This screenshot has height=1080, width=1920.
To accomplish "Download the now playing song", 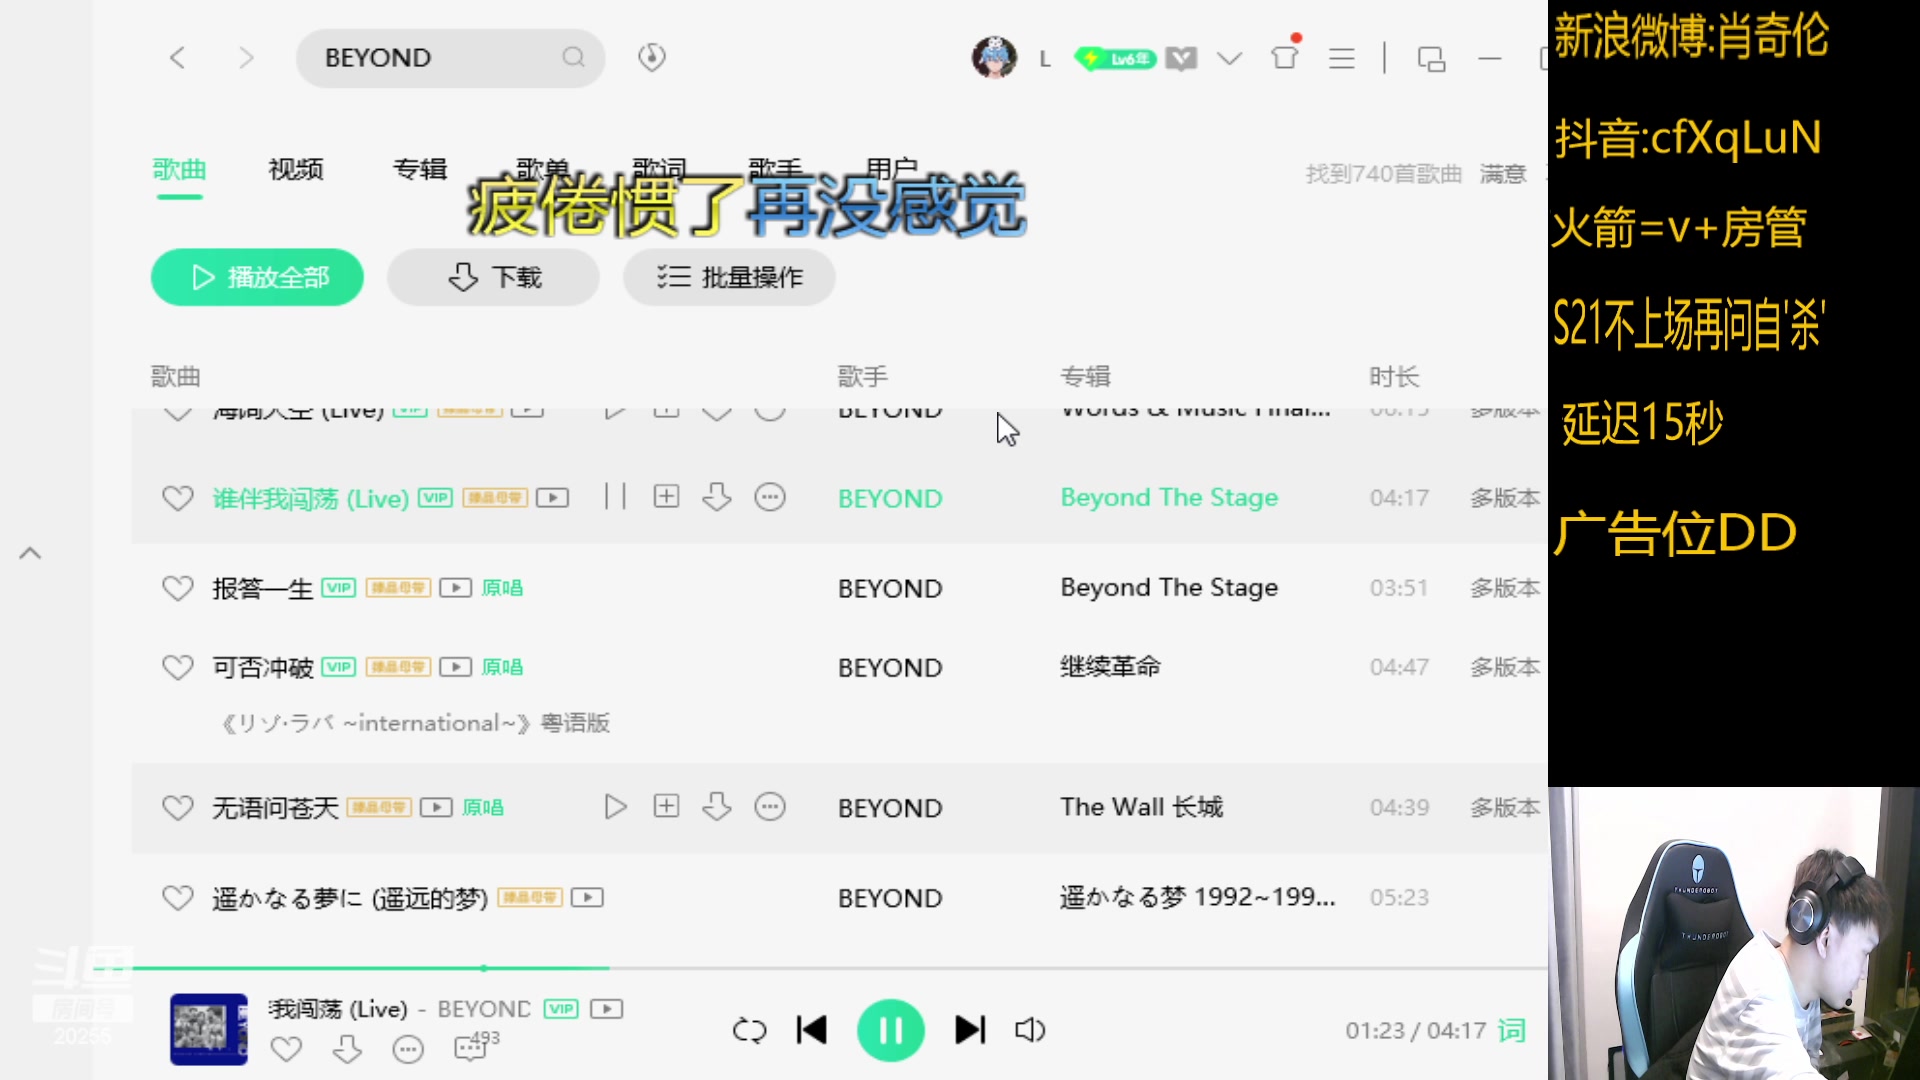I will [x=347, y=1049].
